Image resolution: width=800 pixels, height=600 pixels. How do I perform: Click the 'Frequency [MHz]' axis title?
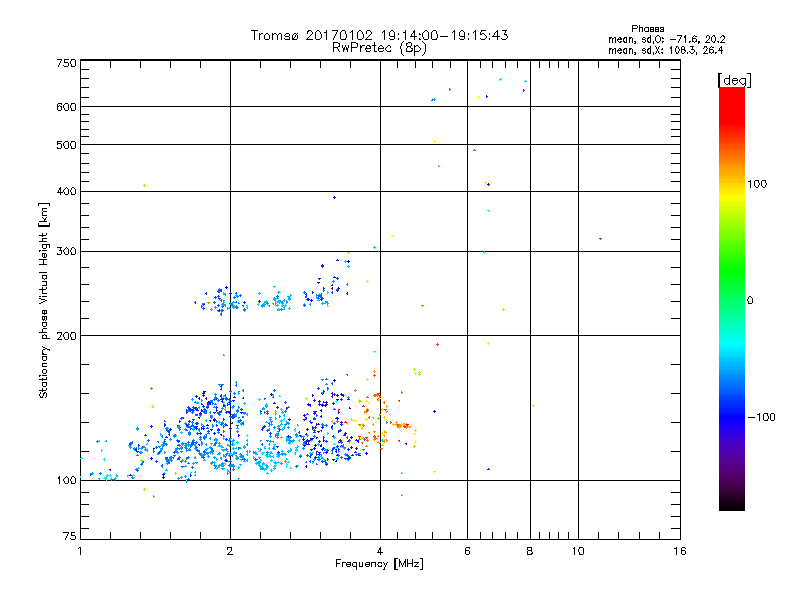coord(379,564)
